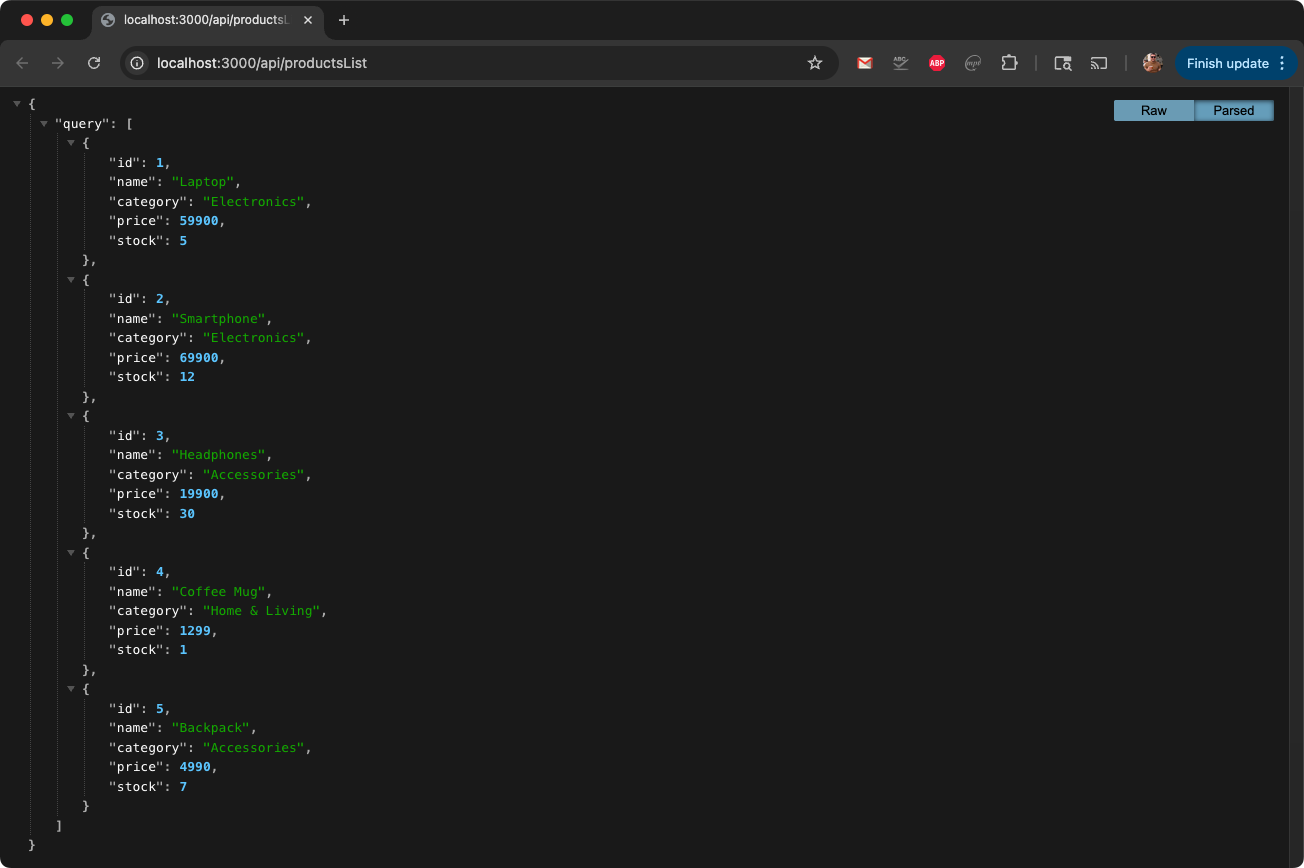Collapse the "query" array
The height and width of the screenshot is (868, 1304).
pos(44,124)
